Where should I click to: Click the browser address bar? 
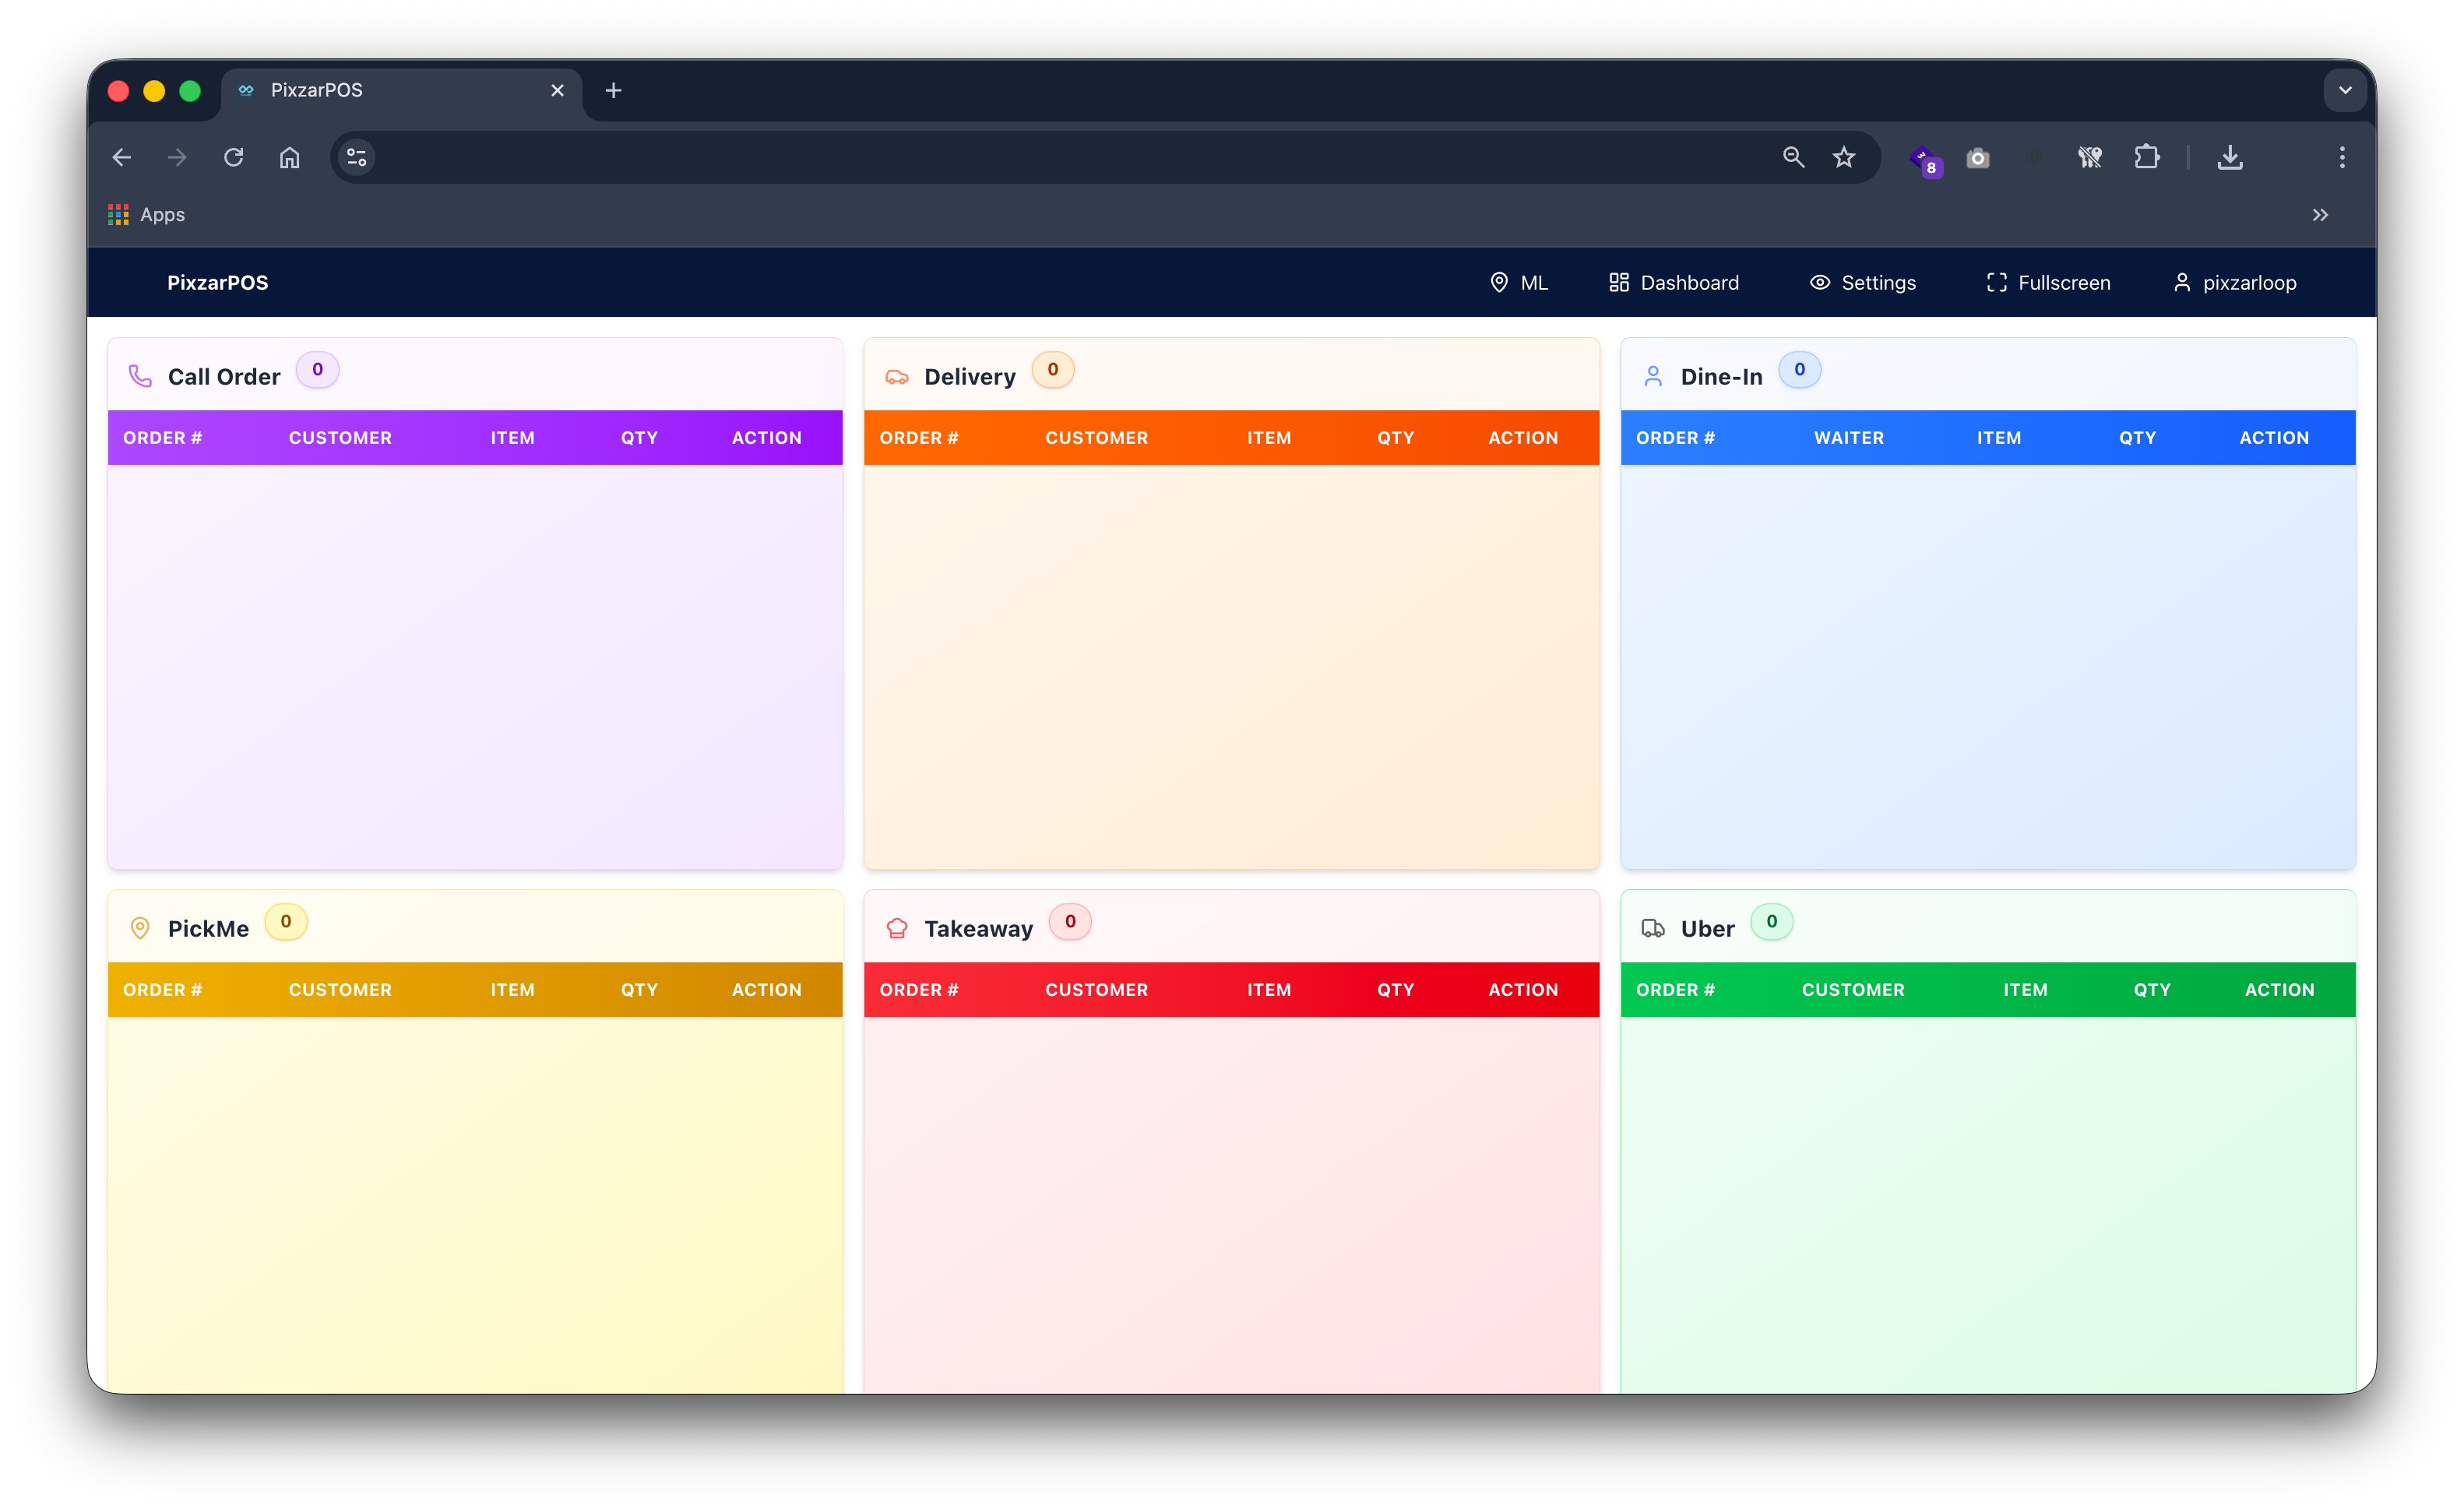click(x=1000, y=157)
